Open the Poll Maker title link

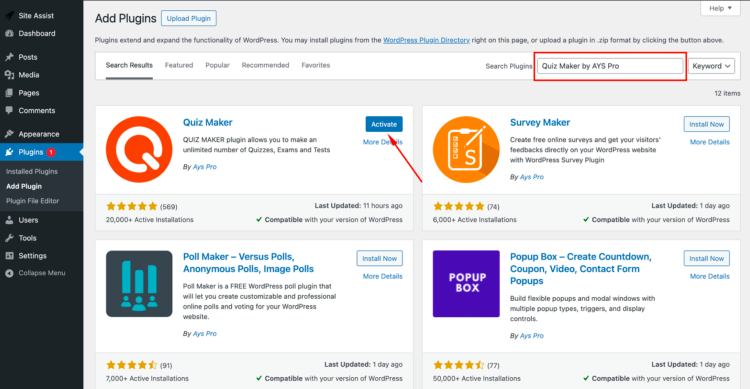248,263
